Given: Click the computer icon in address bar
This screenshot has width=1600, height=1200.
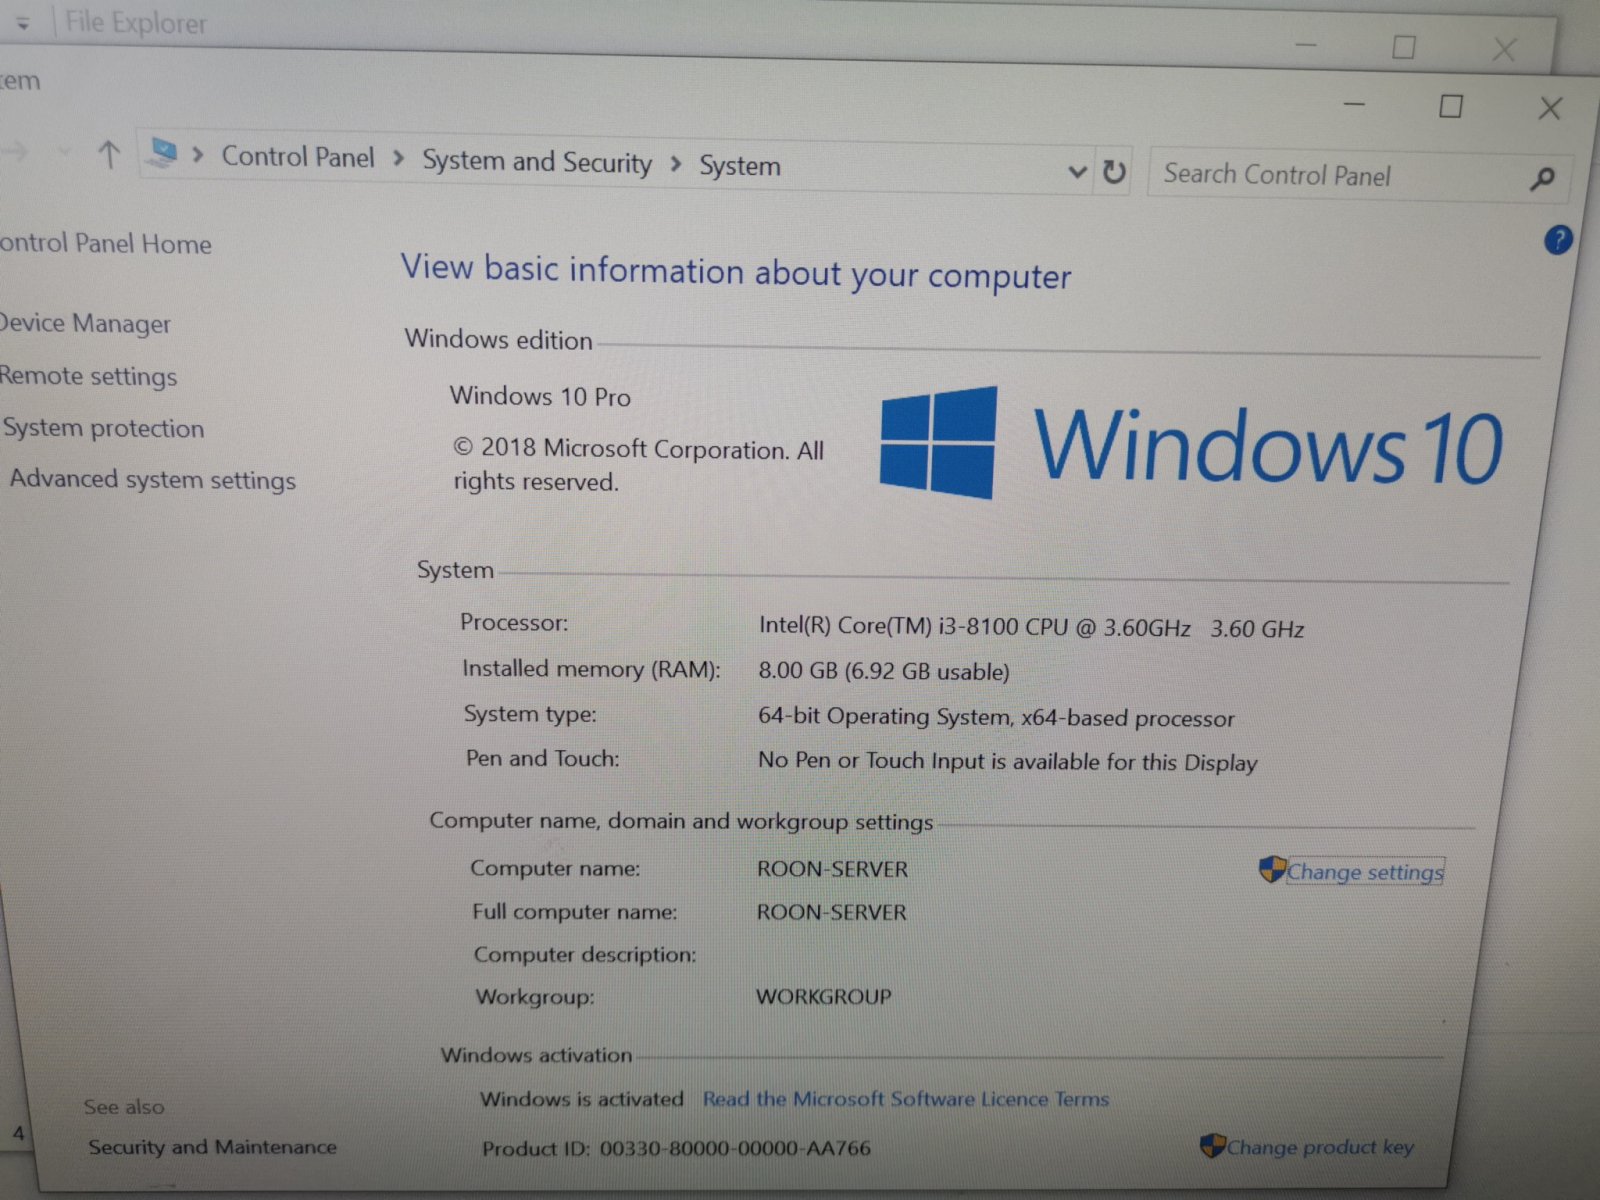Looking at the screenshot, I should [x=162, y=153].
